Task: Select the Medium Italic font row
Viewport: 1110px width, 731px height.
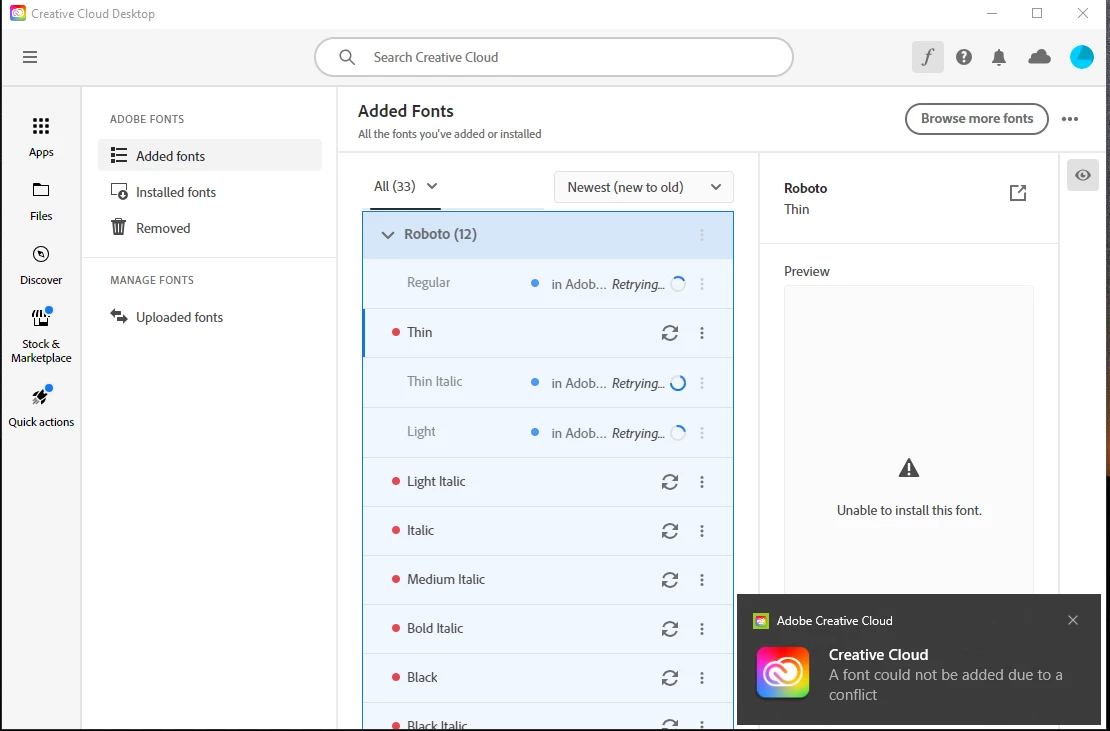Action: [x=548, y=580]
